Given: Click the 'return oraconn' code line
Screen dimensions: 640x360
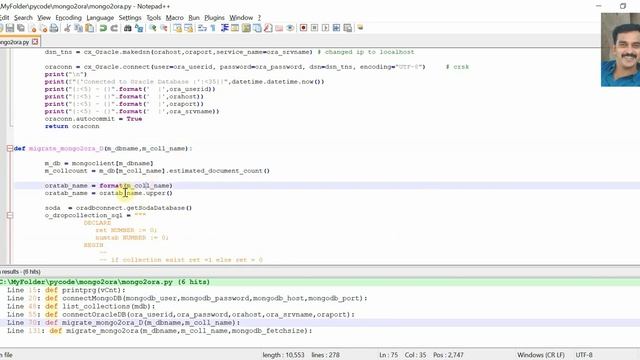Looking at the screenshot, I should click(72, 126).
